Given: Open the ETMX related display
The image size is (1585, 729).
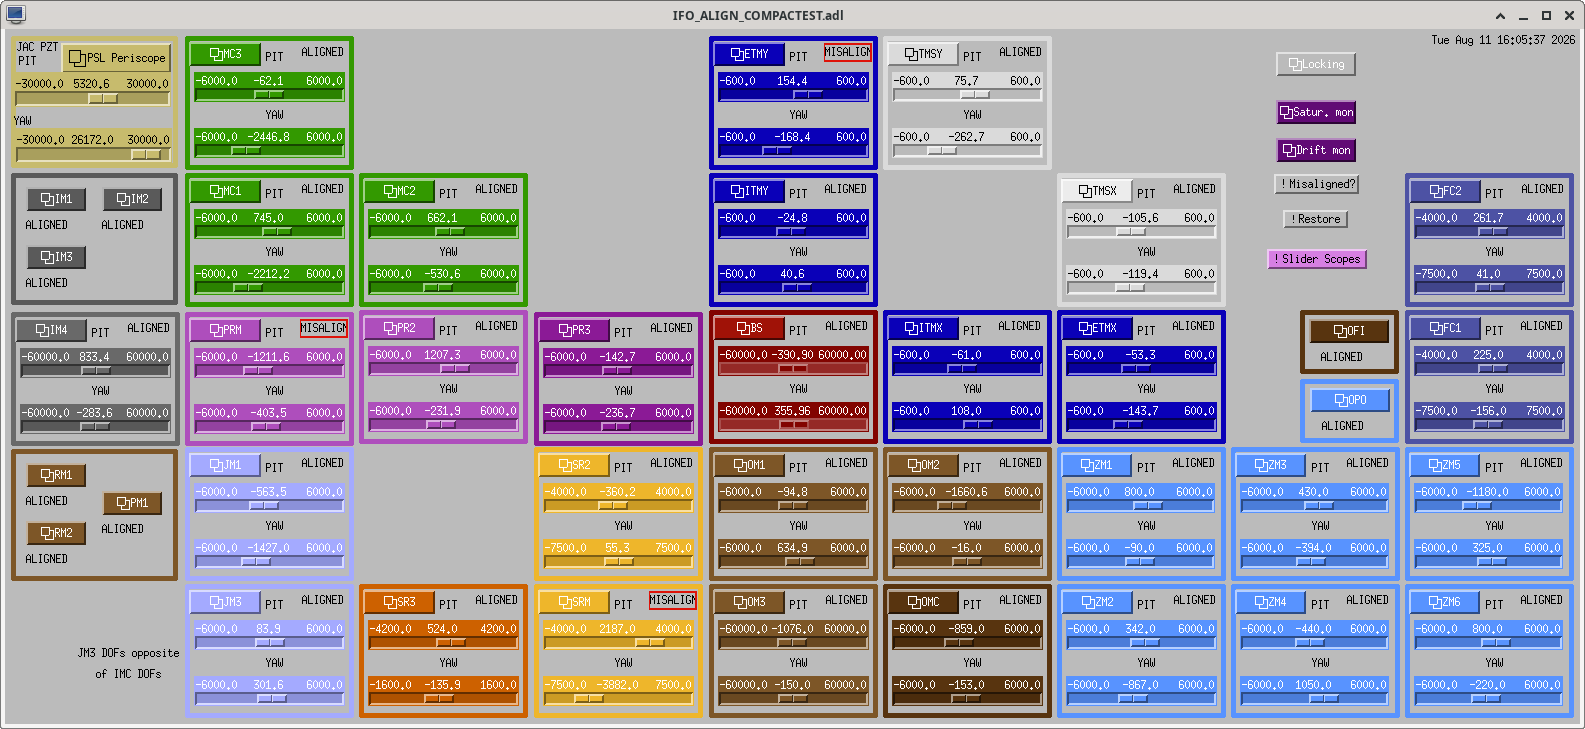Looking at the screenshot, I should pos(1097,328).
